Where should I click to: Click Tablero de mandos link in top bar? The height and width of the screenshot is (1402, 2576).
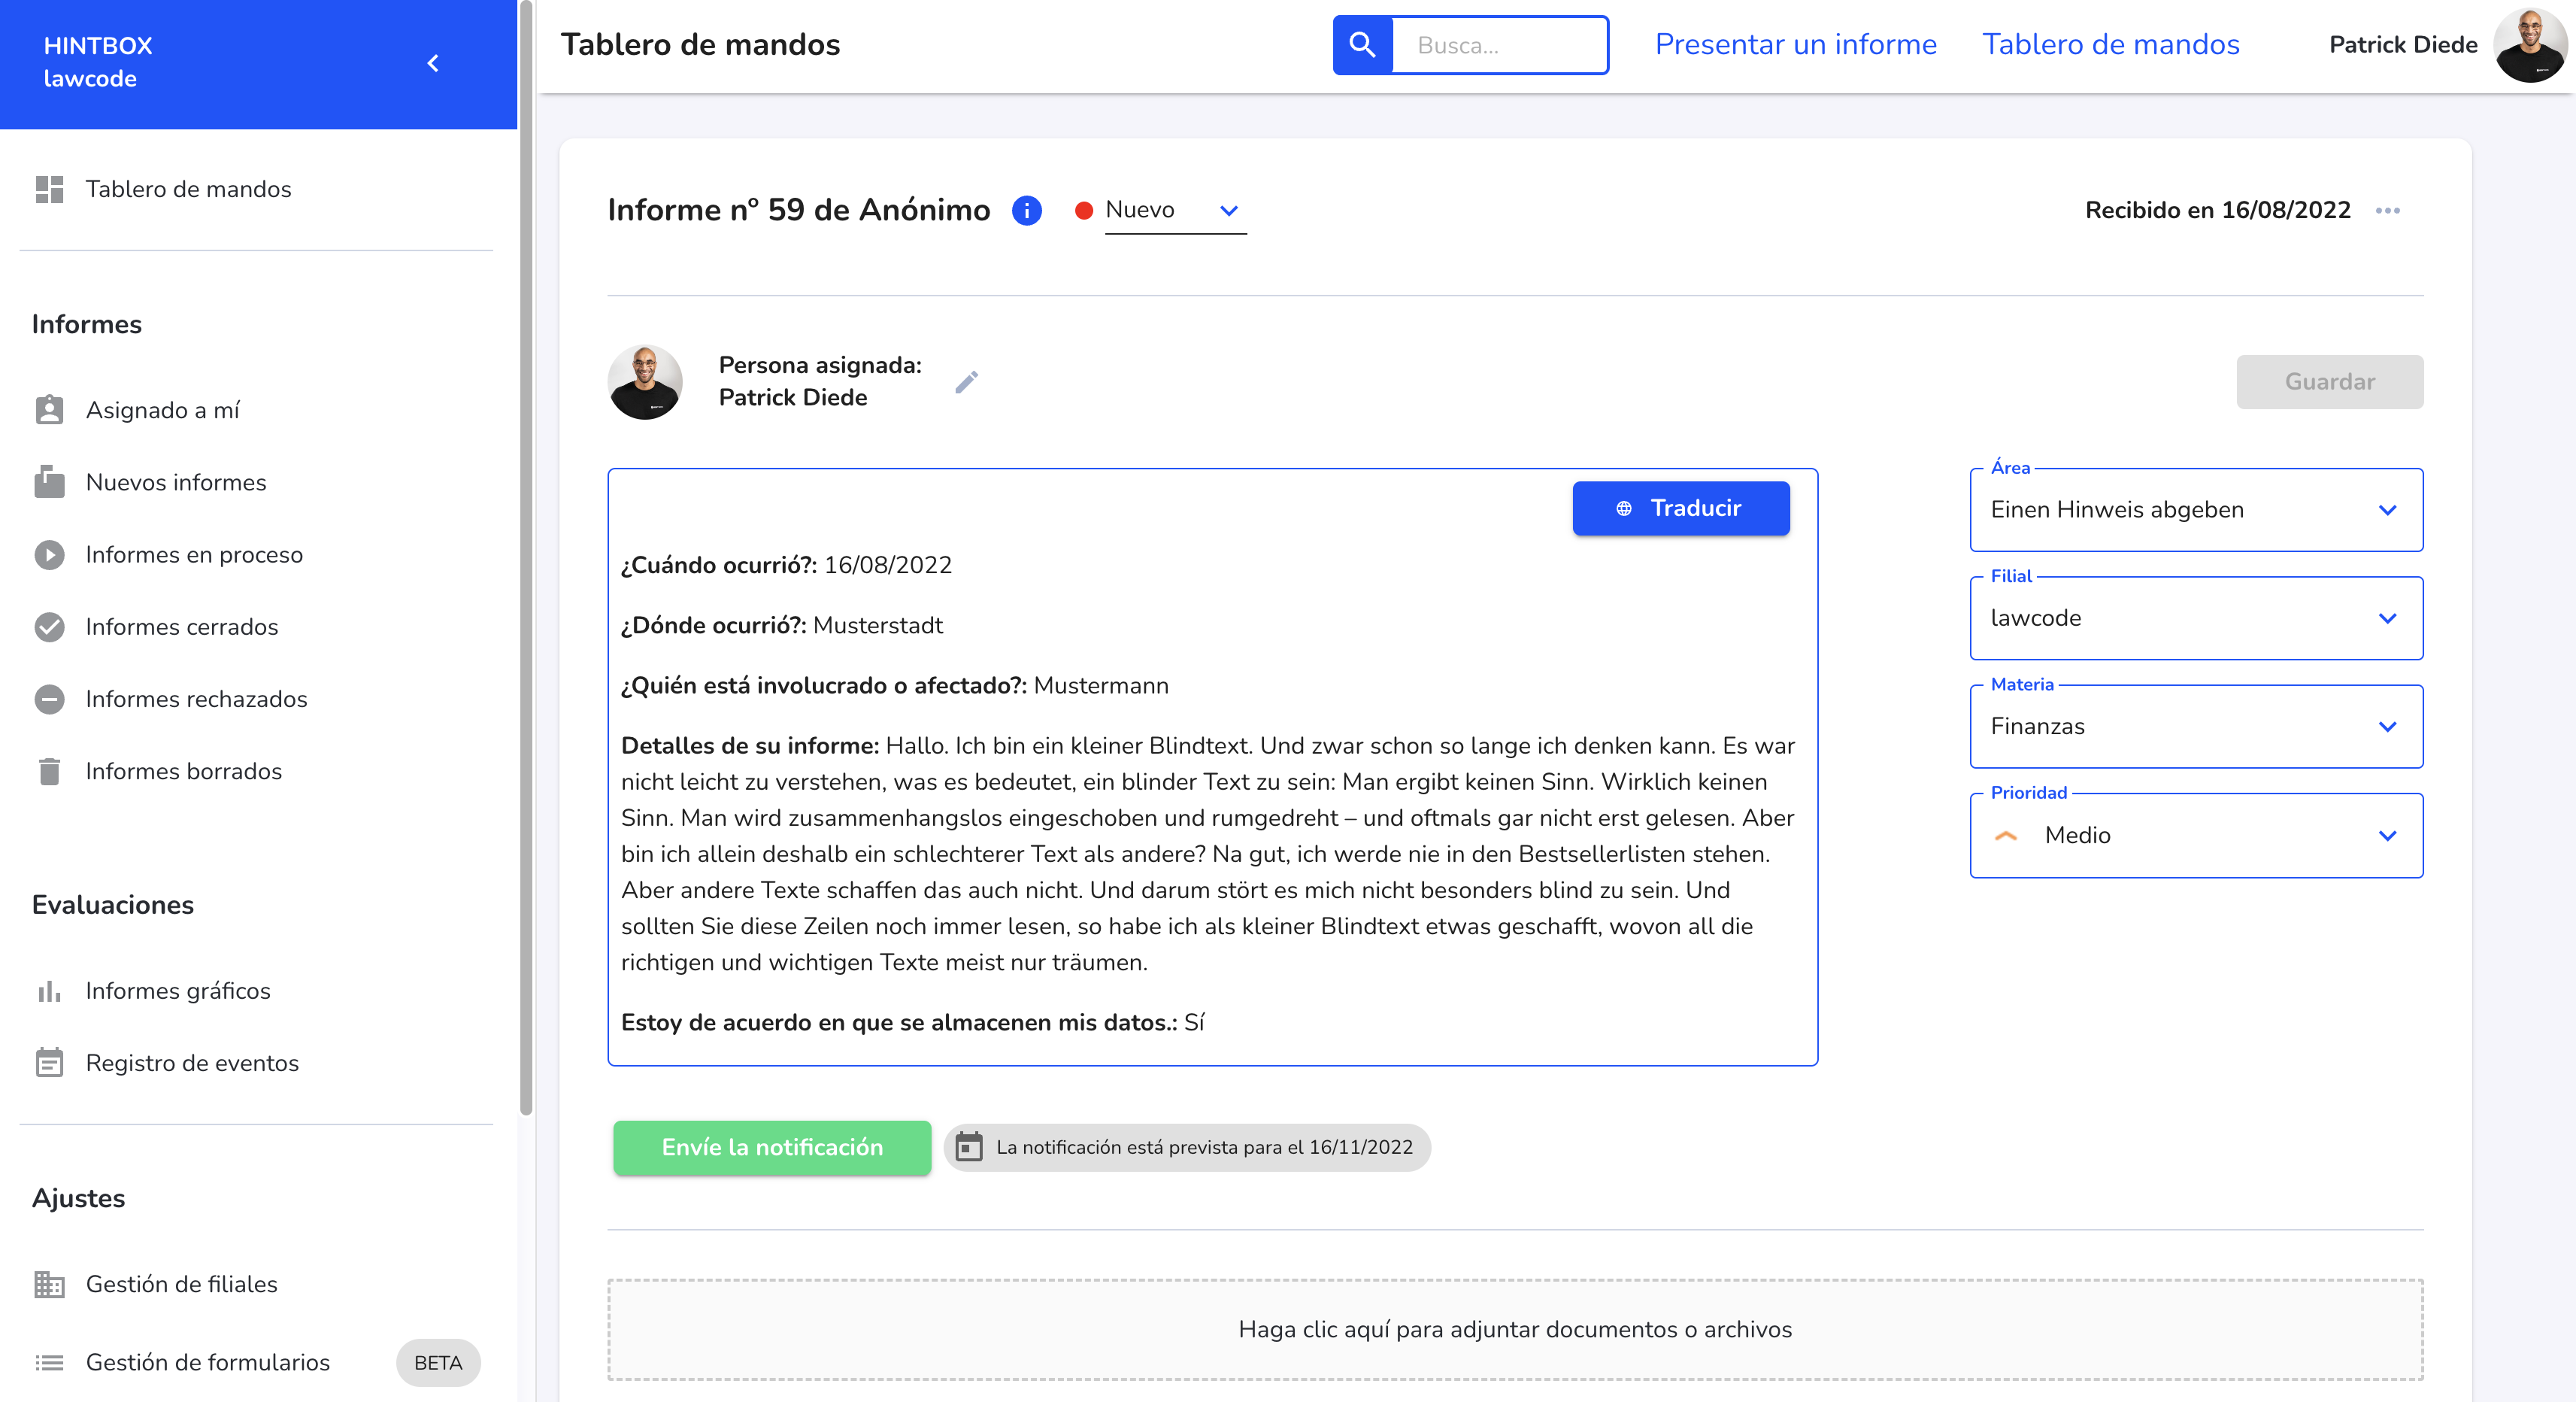pos(2111,45)
